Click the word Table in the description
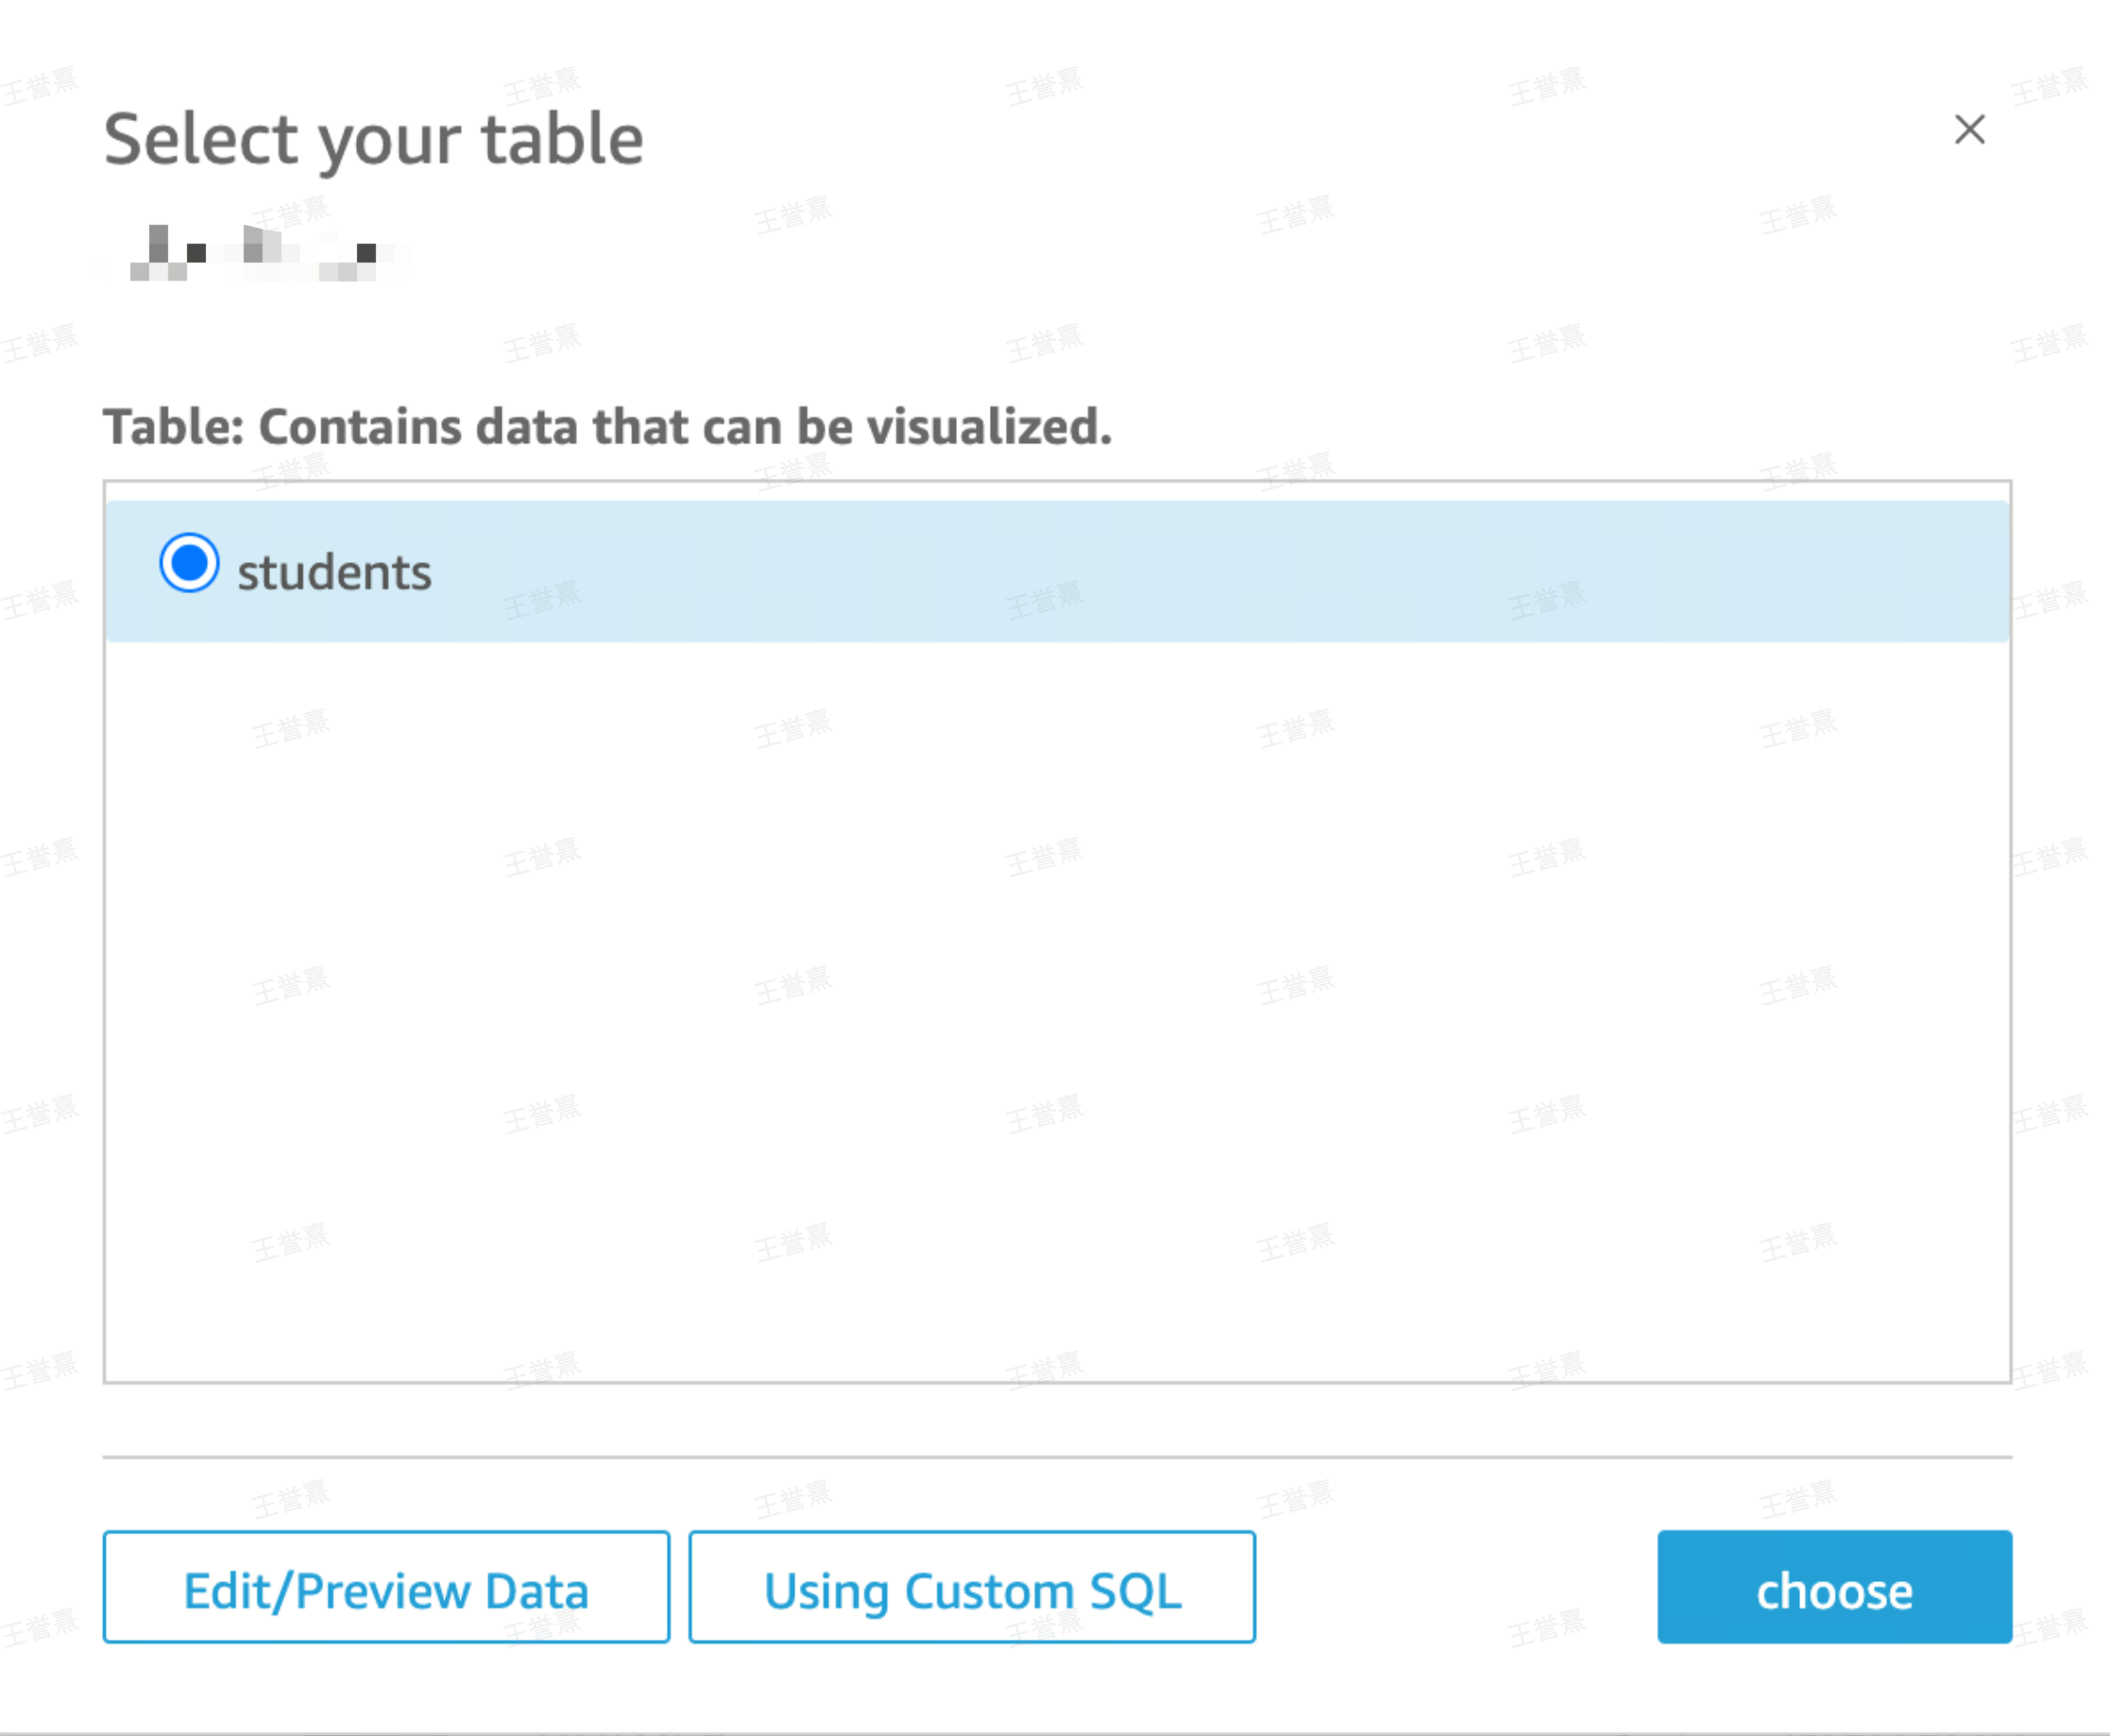The height and width of the screenshot is (1736, 2110). (170, 427)
